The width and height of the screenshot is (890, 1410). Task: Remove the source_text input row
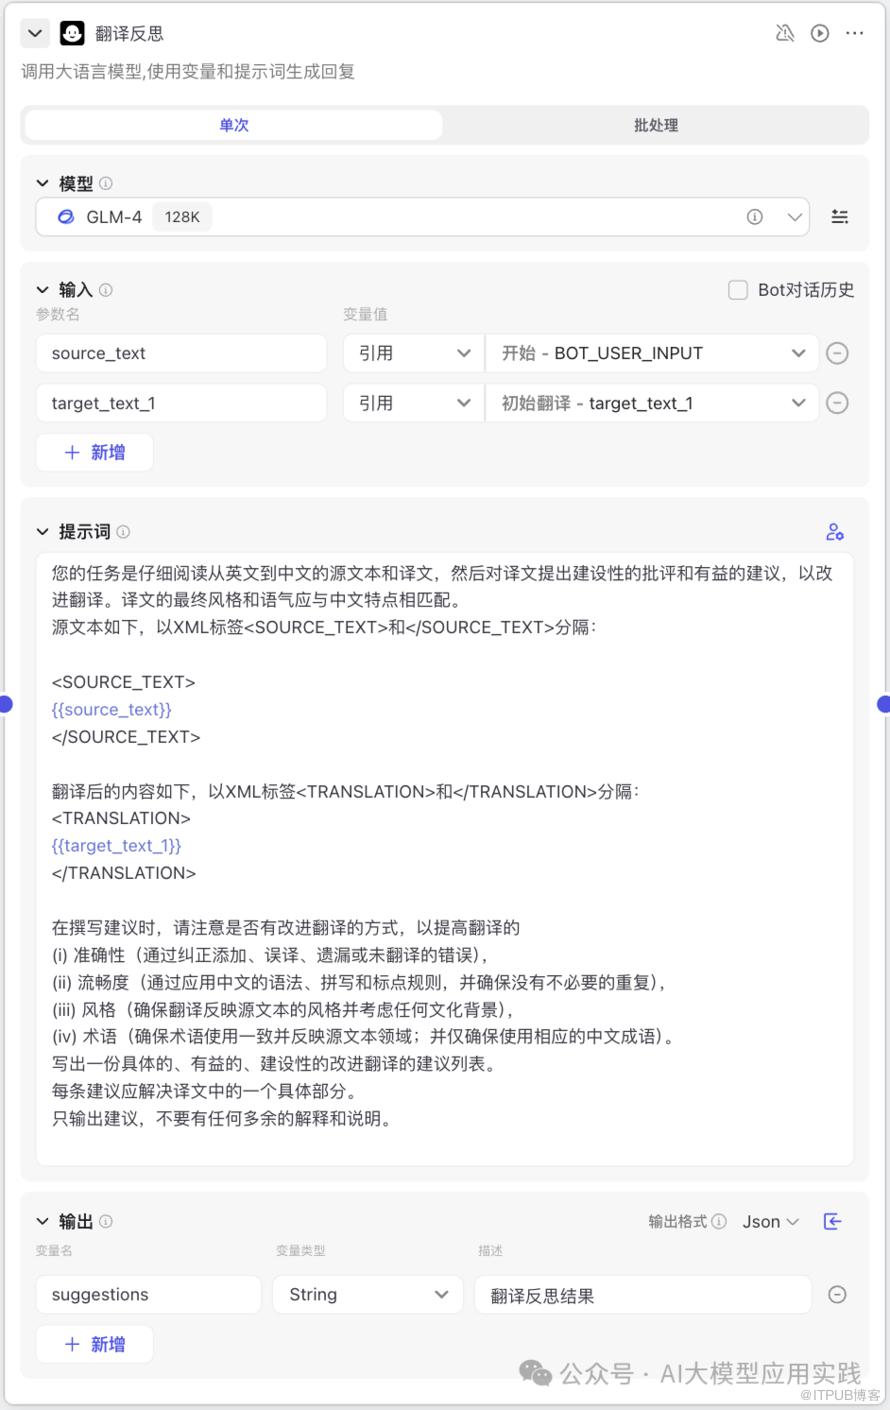[x=838, y=353]
